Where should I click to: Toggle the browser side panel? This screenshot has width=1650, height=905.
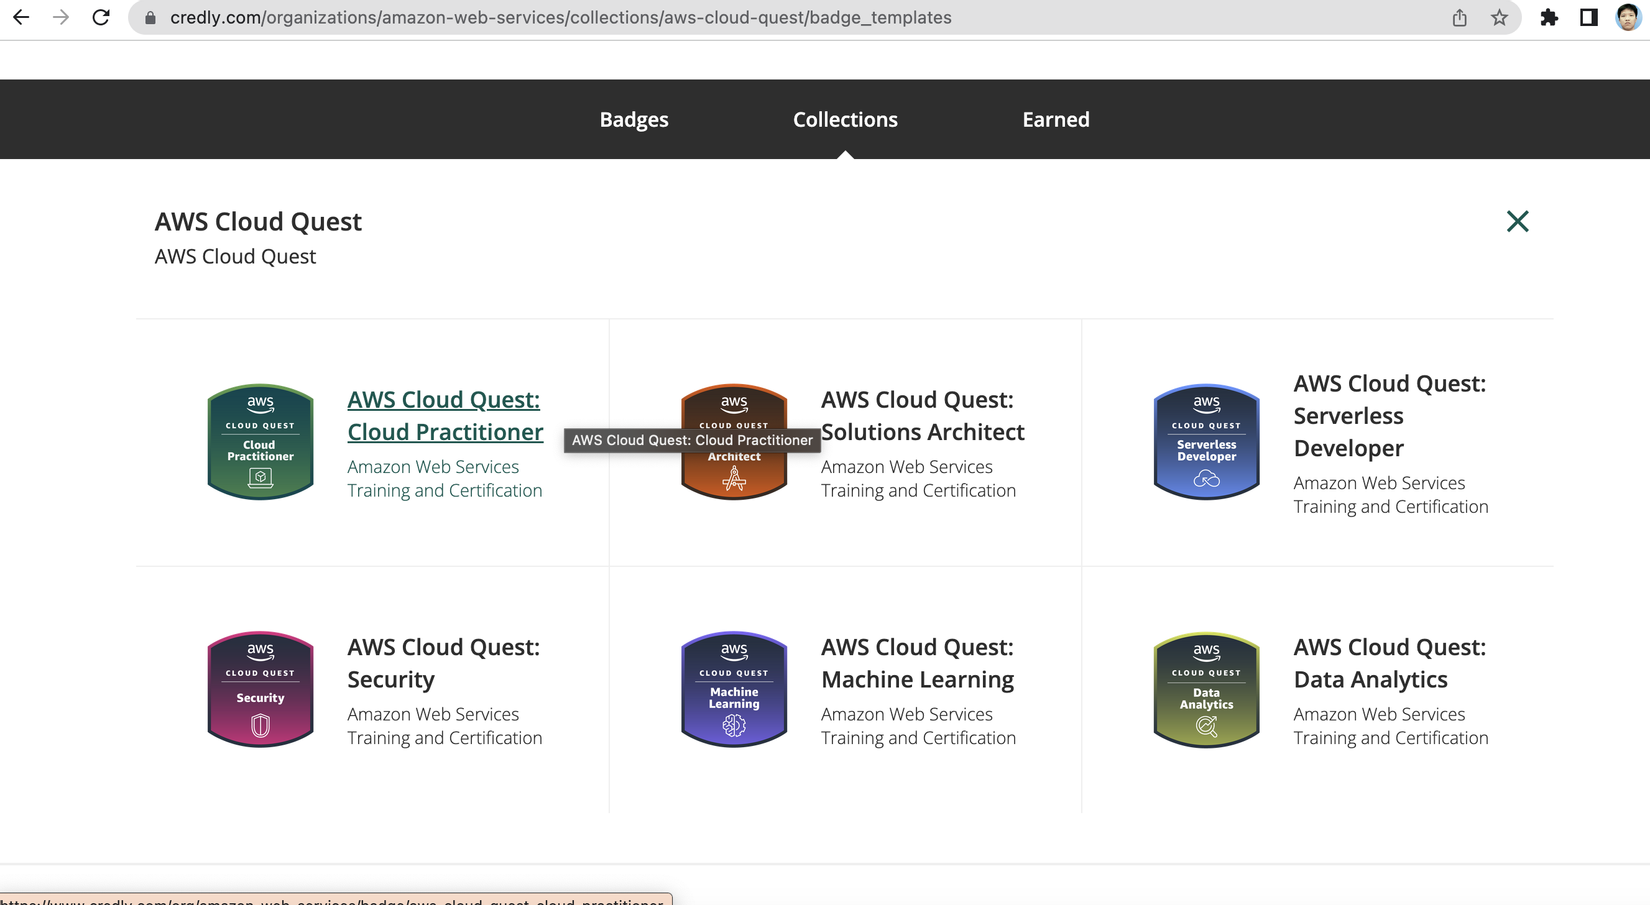coord(1589,17)
